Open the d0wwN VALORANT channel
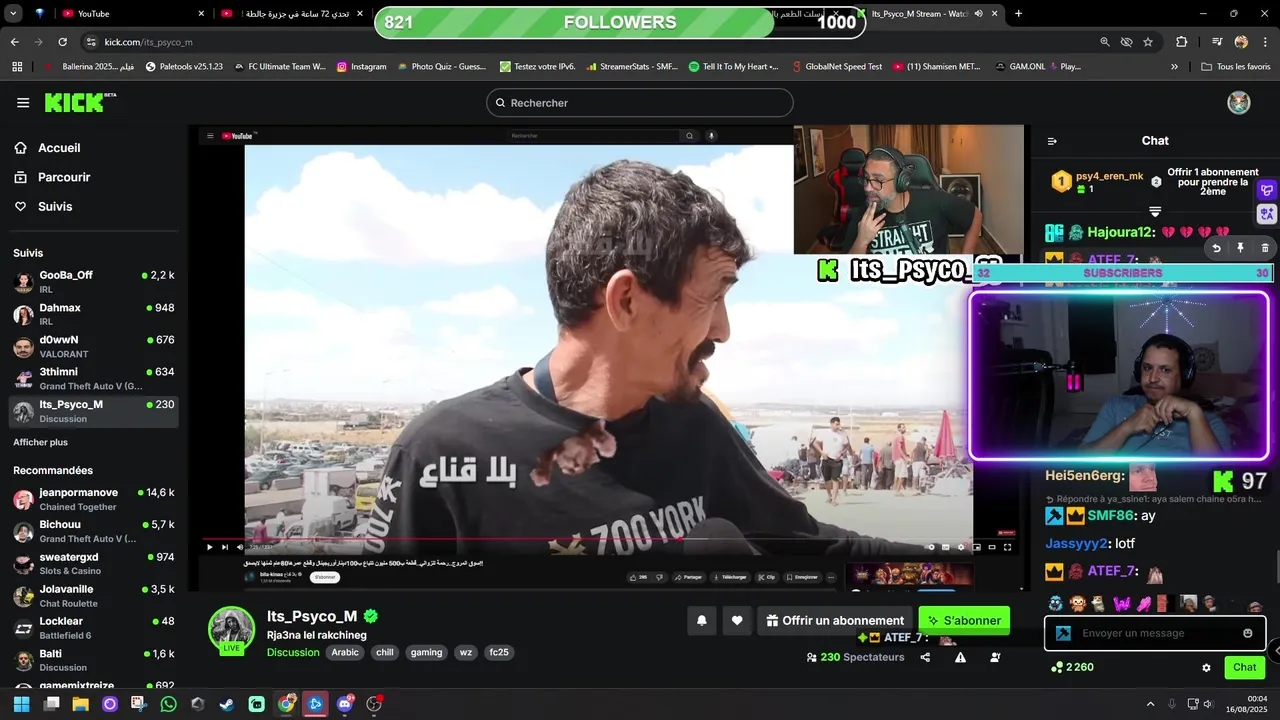Viewport: 1280px width, 720px height. 94,346
